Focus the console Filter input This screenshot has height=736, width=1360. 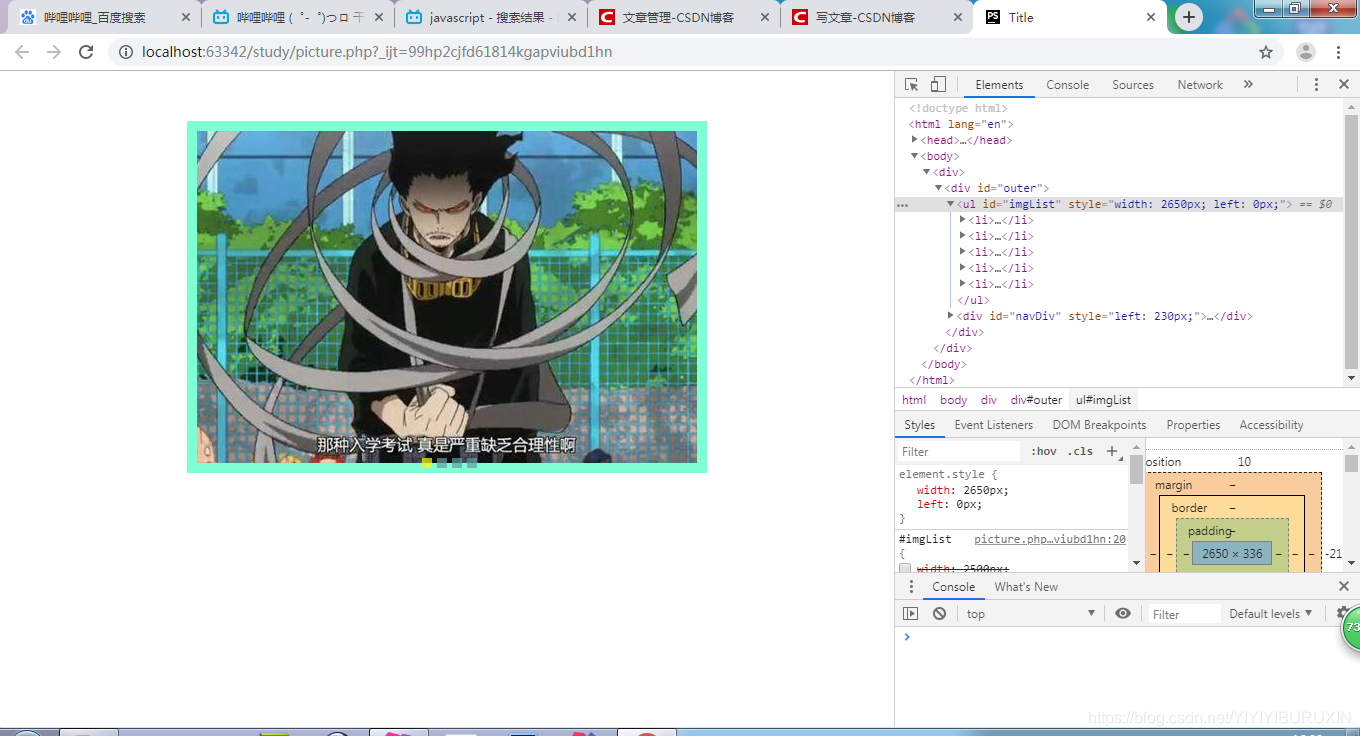1183,614
